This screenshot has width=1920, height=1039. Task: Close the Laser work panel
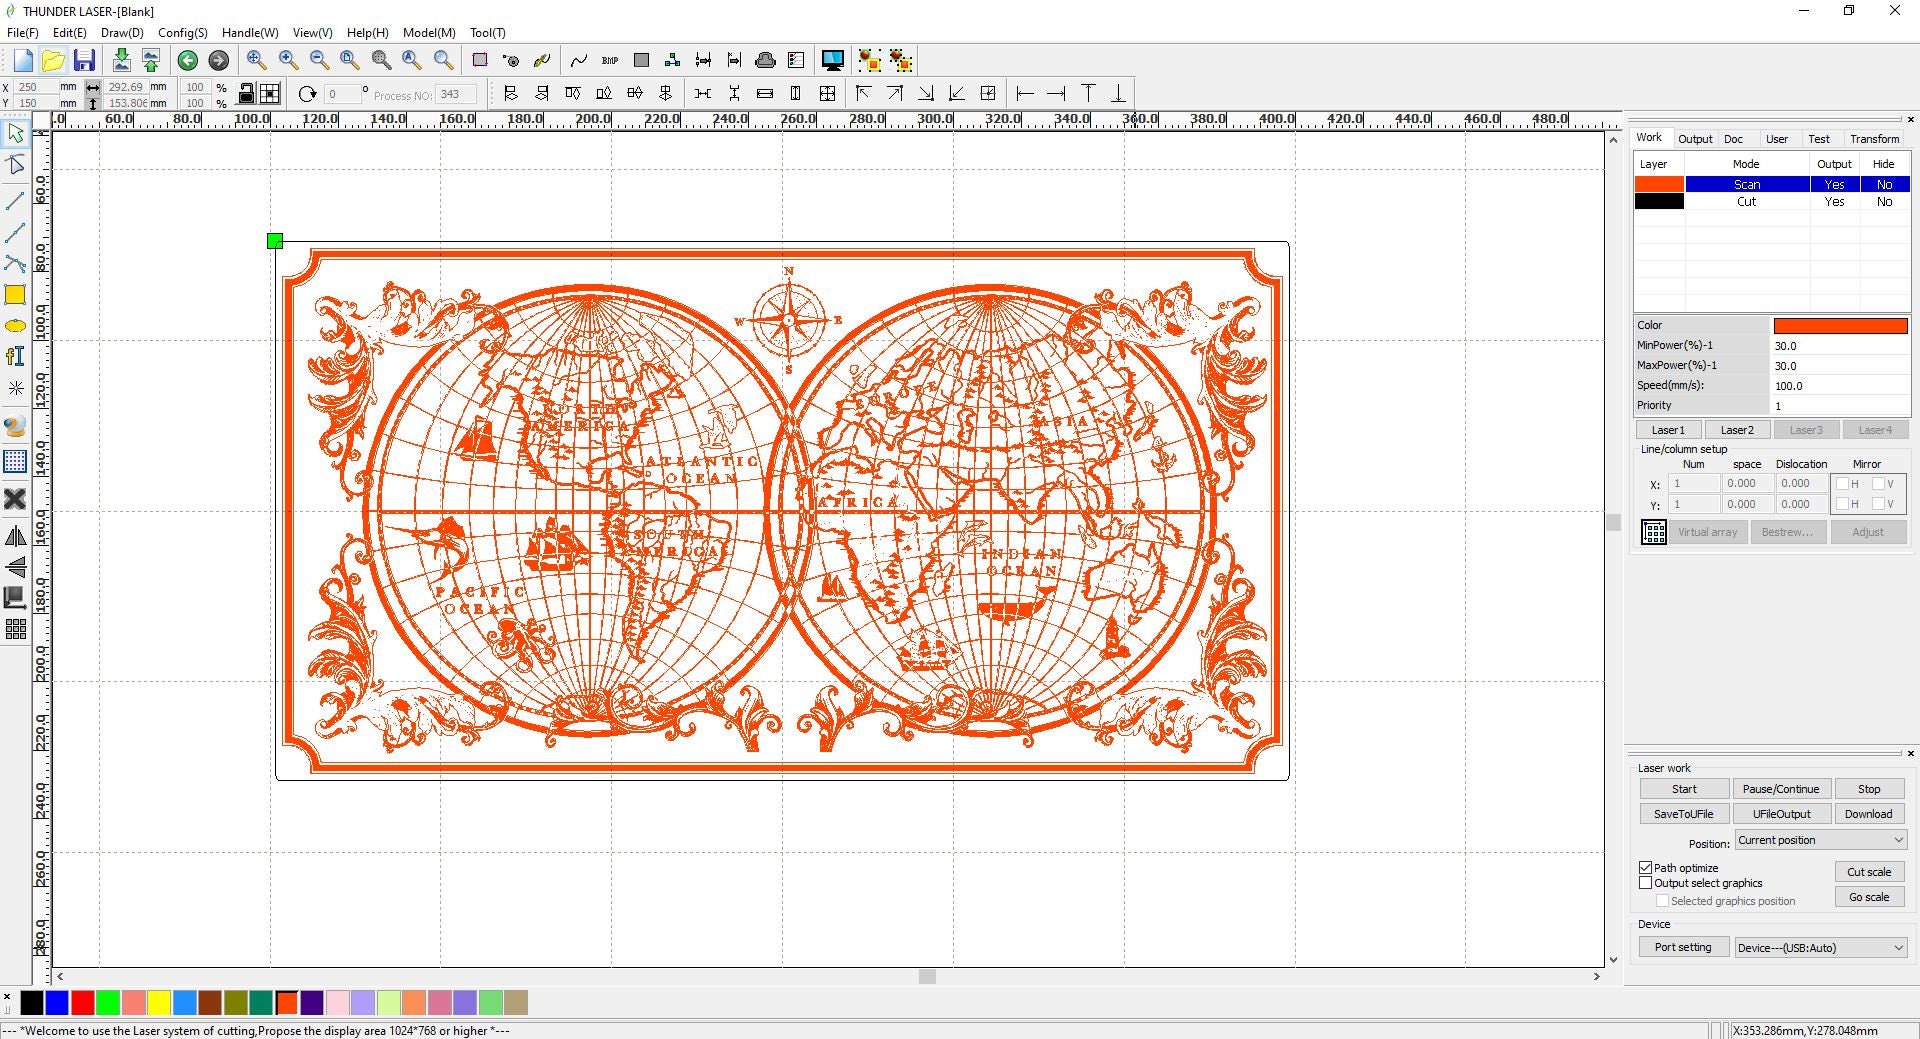(1910, 754)
